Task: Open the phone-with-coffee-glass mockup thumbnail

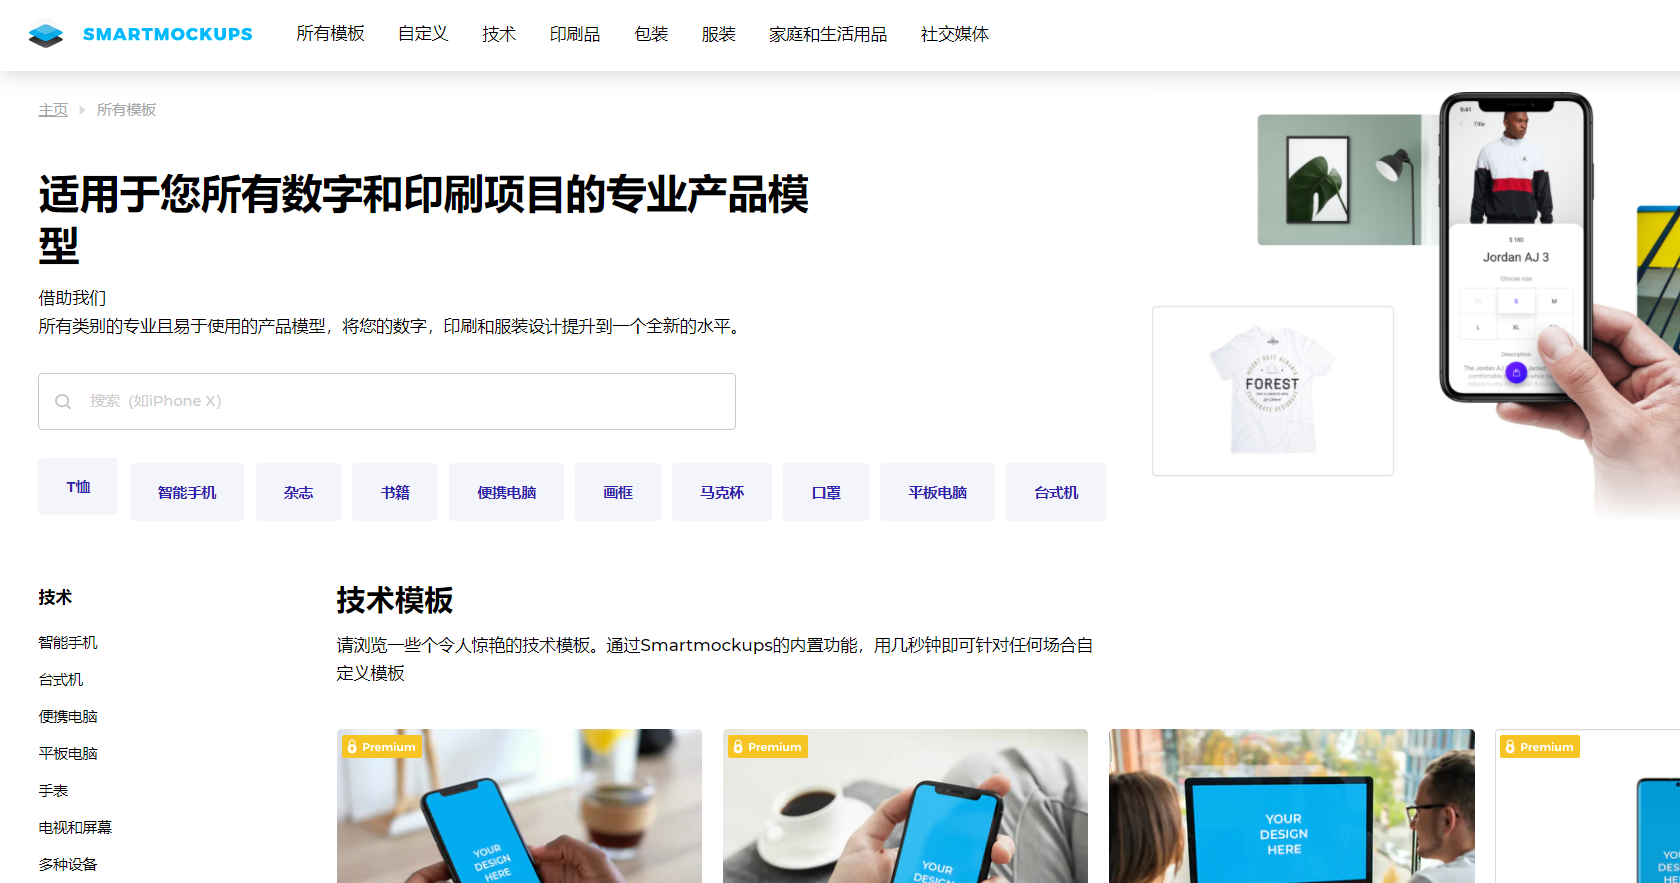Action: click(519, 806)
